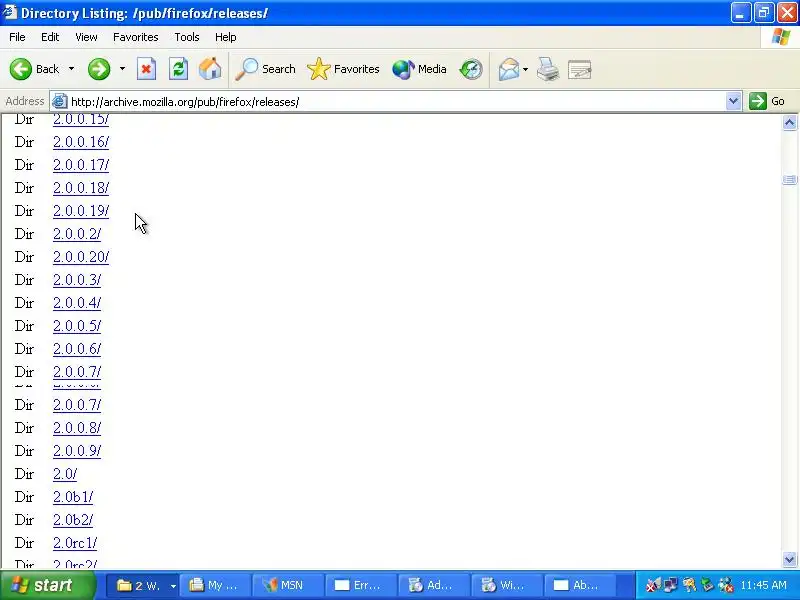Expand the Mail button dropdown arrow
This screenshot has height=600, width=800.
[526, 69]
